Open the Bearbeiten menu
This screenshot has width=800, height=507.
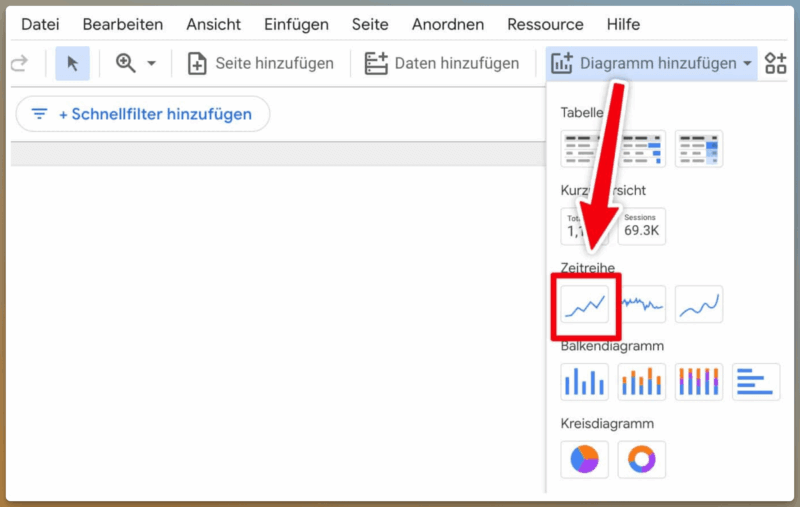point(122,24)
